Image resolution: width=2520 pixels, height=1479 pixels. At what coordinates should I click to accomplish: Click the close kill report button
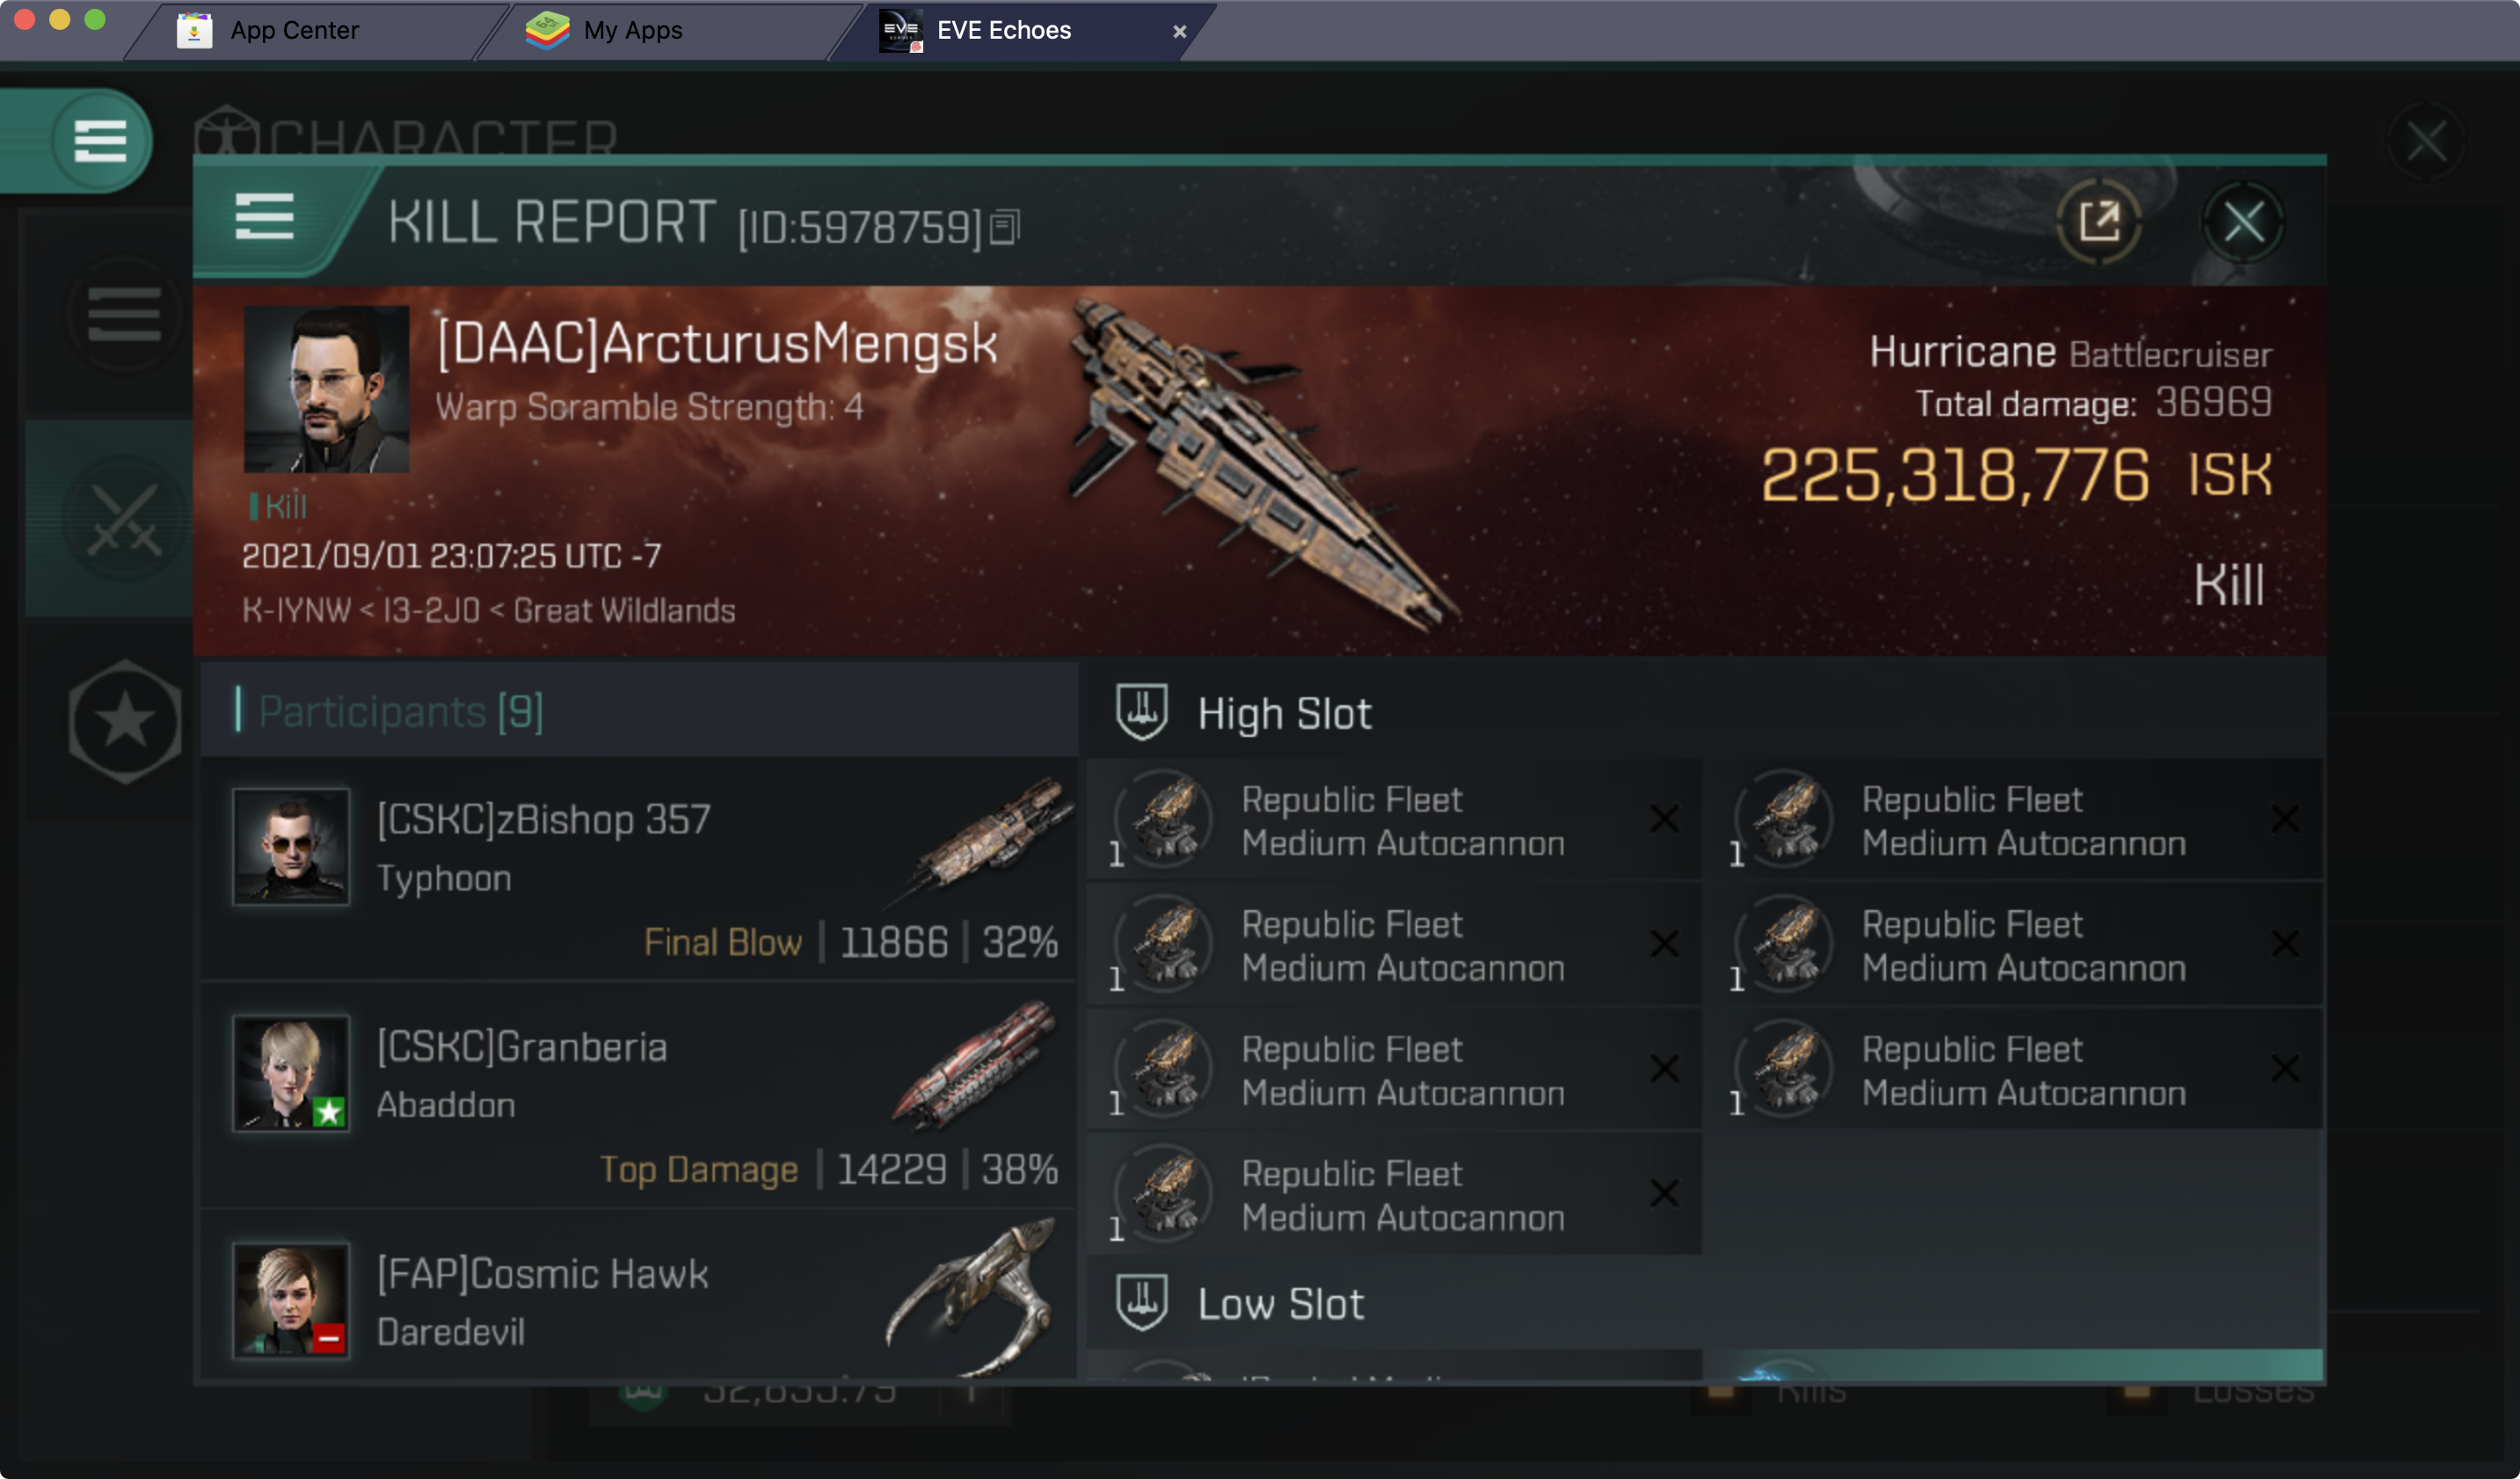pyautogui.click(x=2246, y=222)
